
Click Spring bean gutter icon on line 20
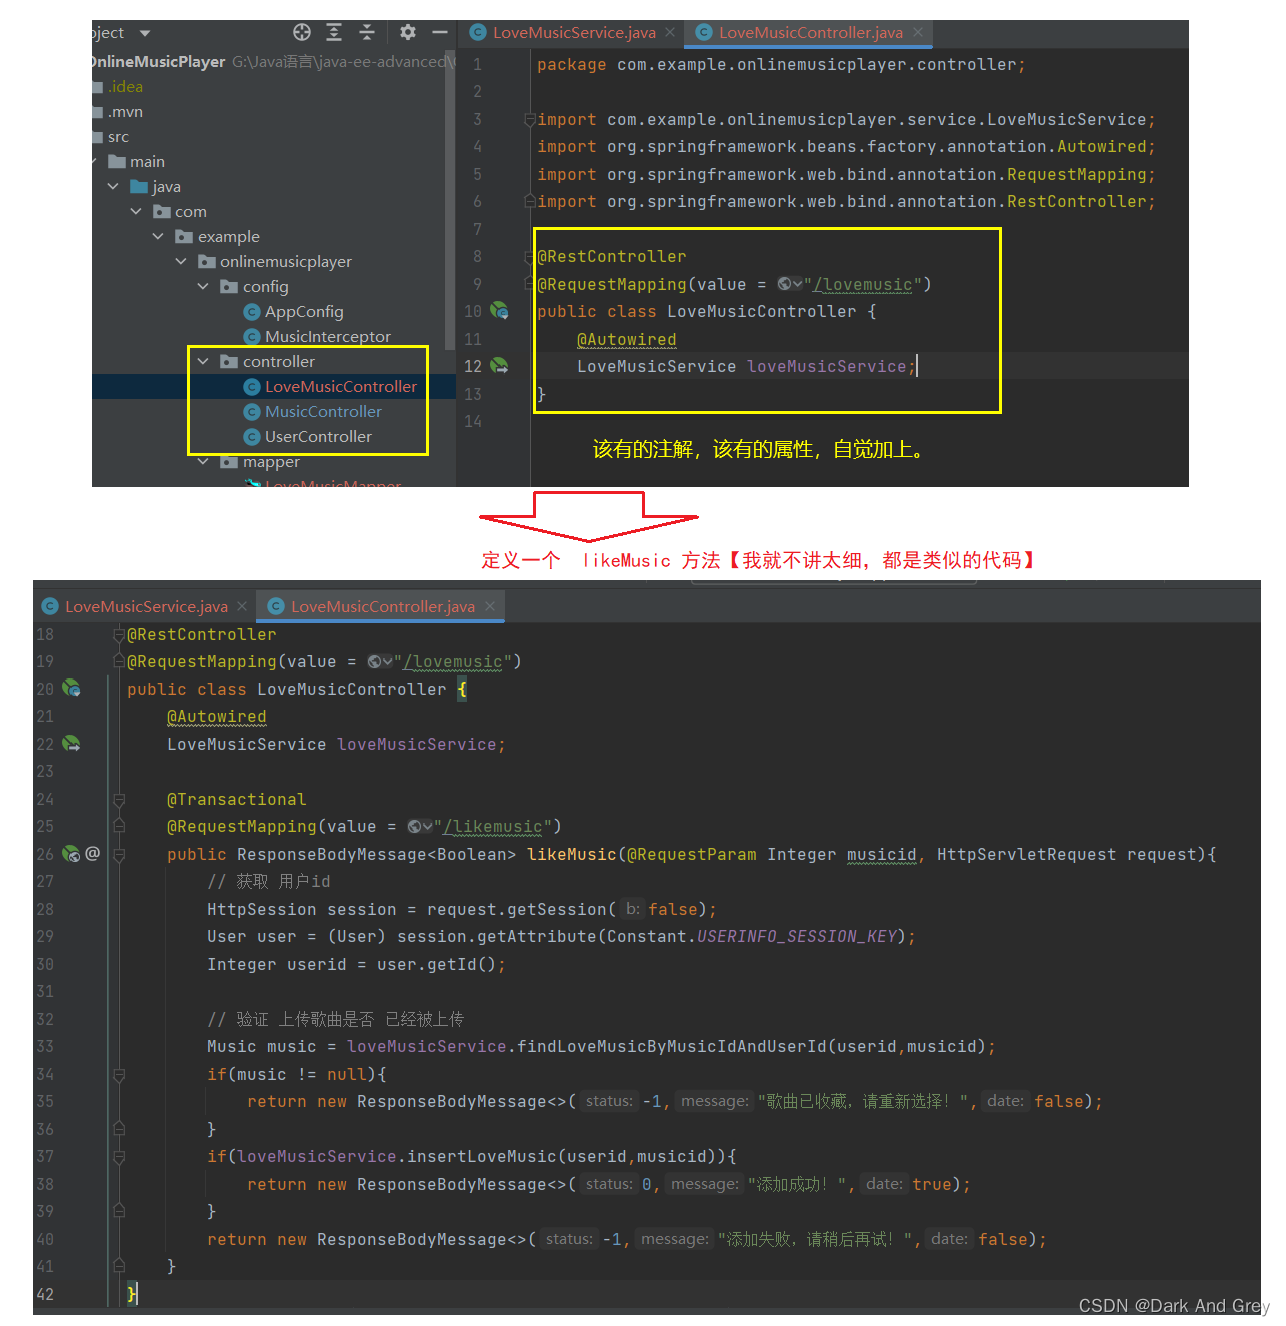tap(71, 688)
